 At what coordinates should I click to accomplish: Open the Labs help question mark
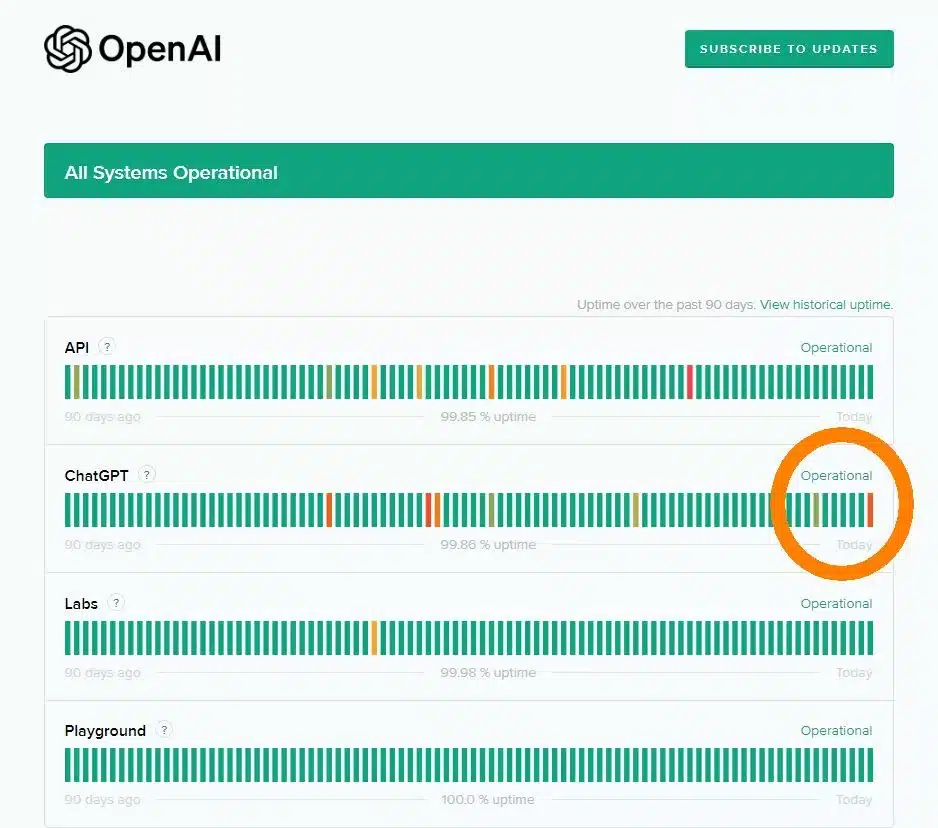pyautogui.click(x=116, y=602)
